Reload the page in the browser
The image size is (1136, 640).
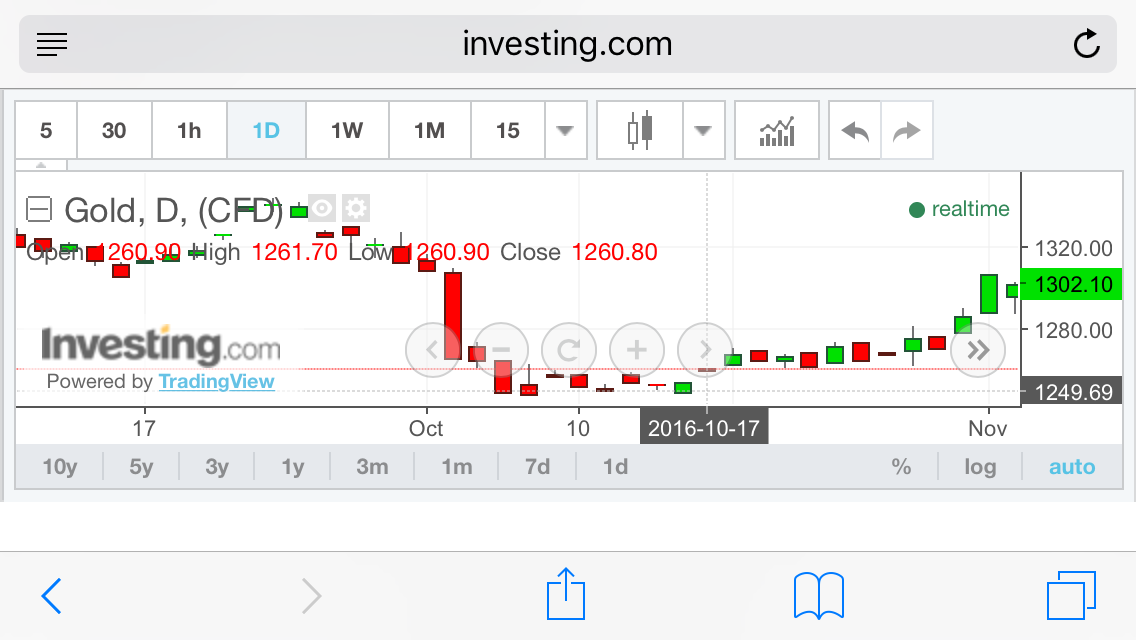(1086, 44)
